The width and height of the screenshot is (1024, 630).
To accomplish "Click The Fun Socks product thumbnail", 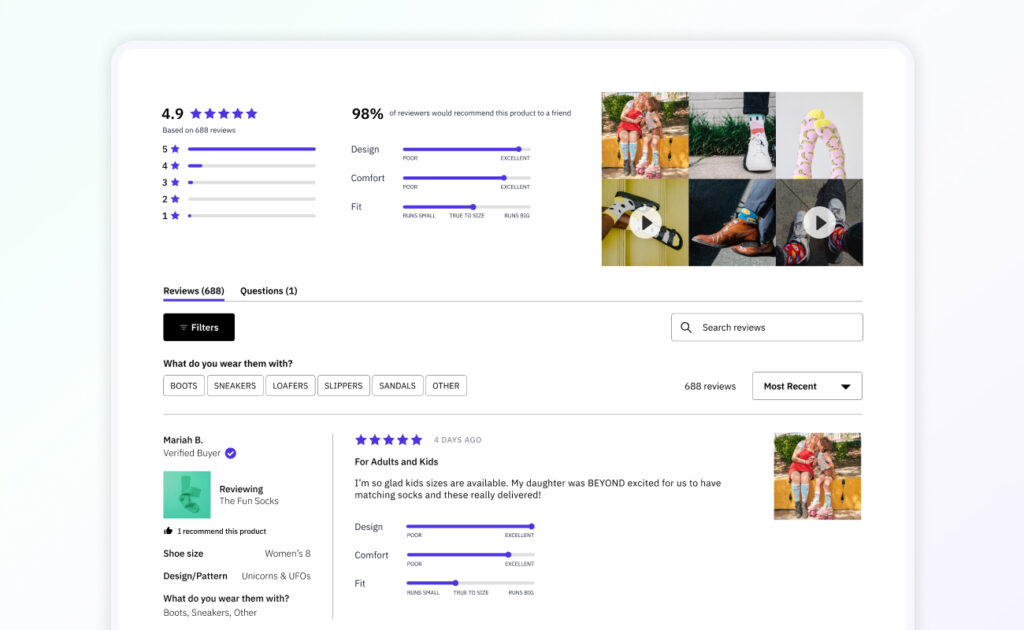I will (x=187, y=495).
